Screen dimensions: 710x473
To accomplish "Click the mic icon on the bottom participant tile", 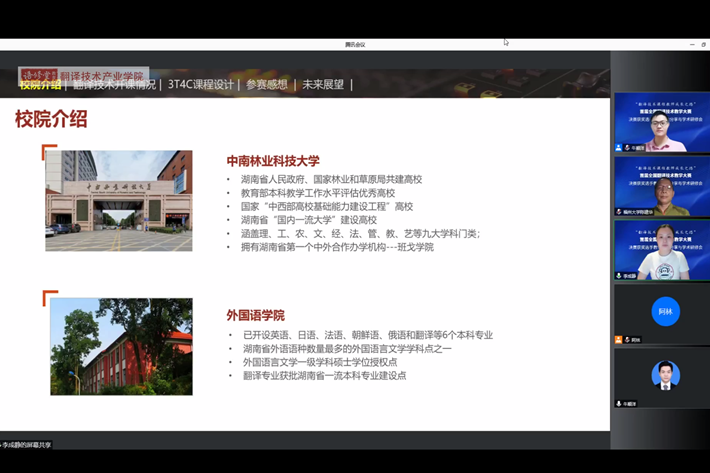I will coord(619,403).
